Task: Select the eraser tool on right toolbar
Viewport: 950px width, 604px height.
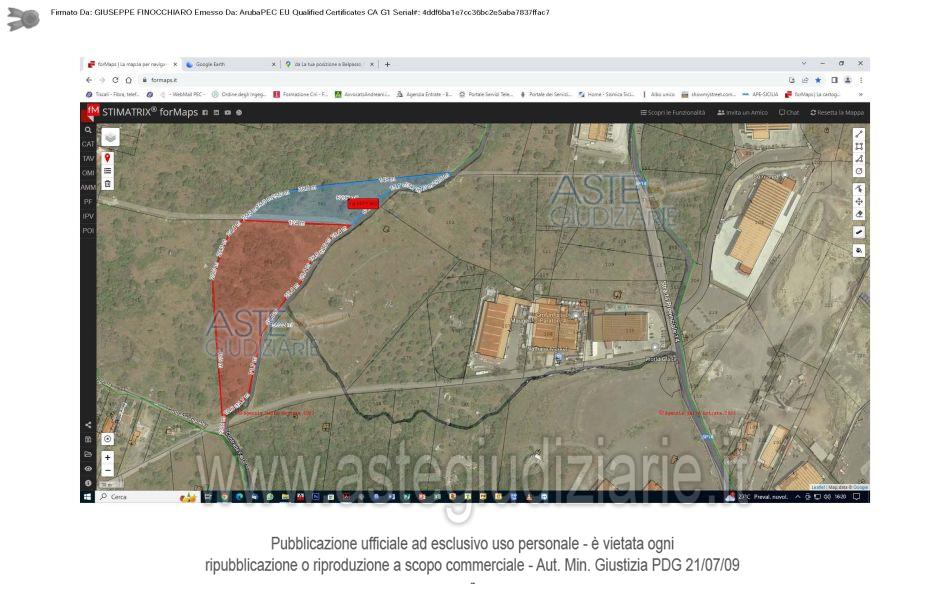Action: (x=859, y=214)
